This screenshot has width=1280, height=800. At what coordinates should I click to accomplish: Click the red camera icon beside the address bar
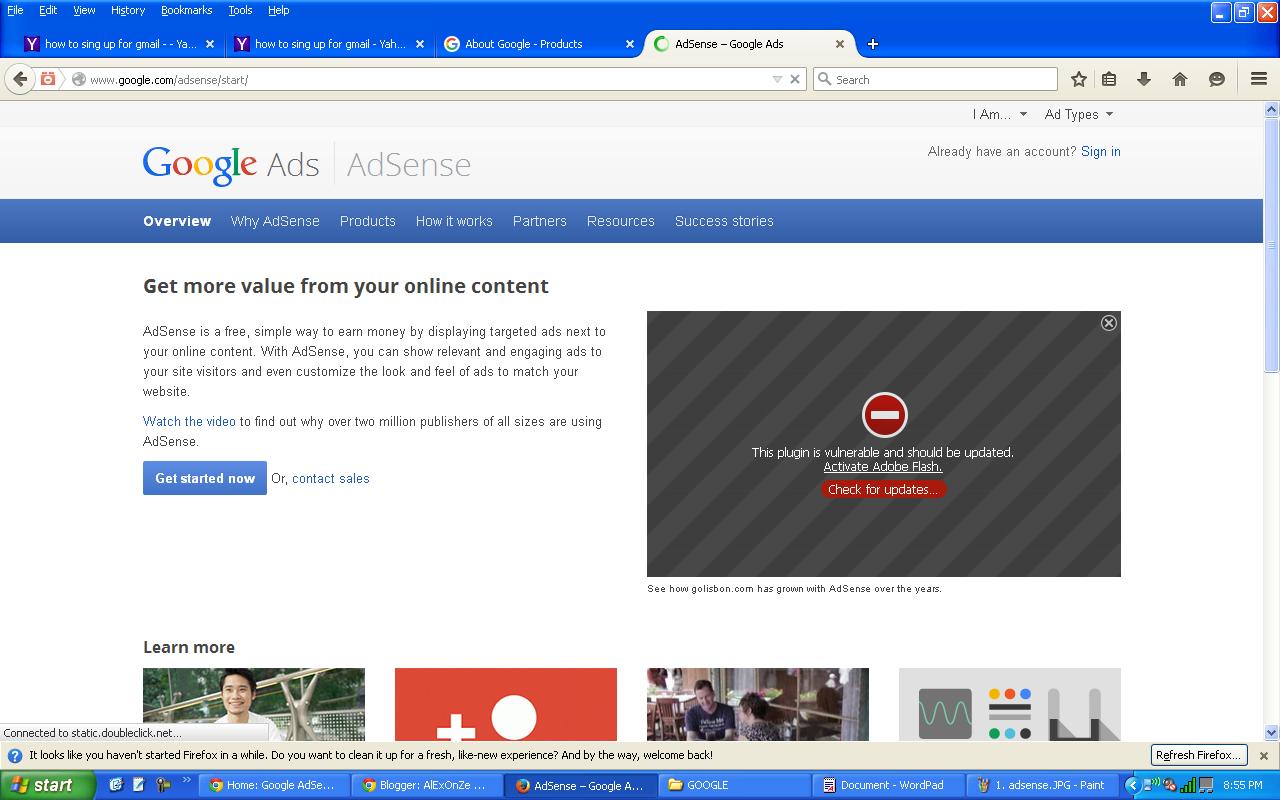coord(47,79)
